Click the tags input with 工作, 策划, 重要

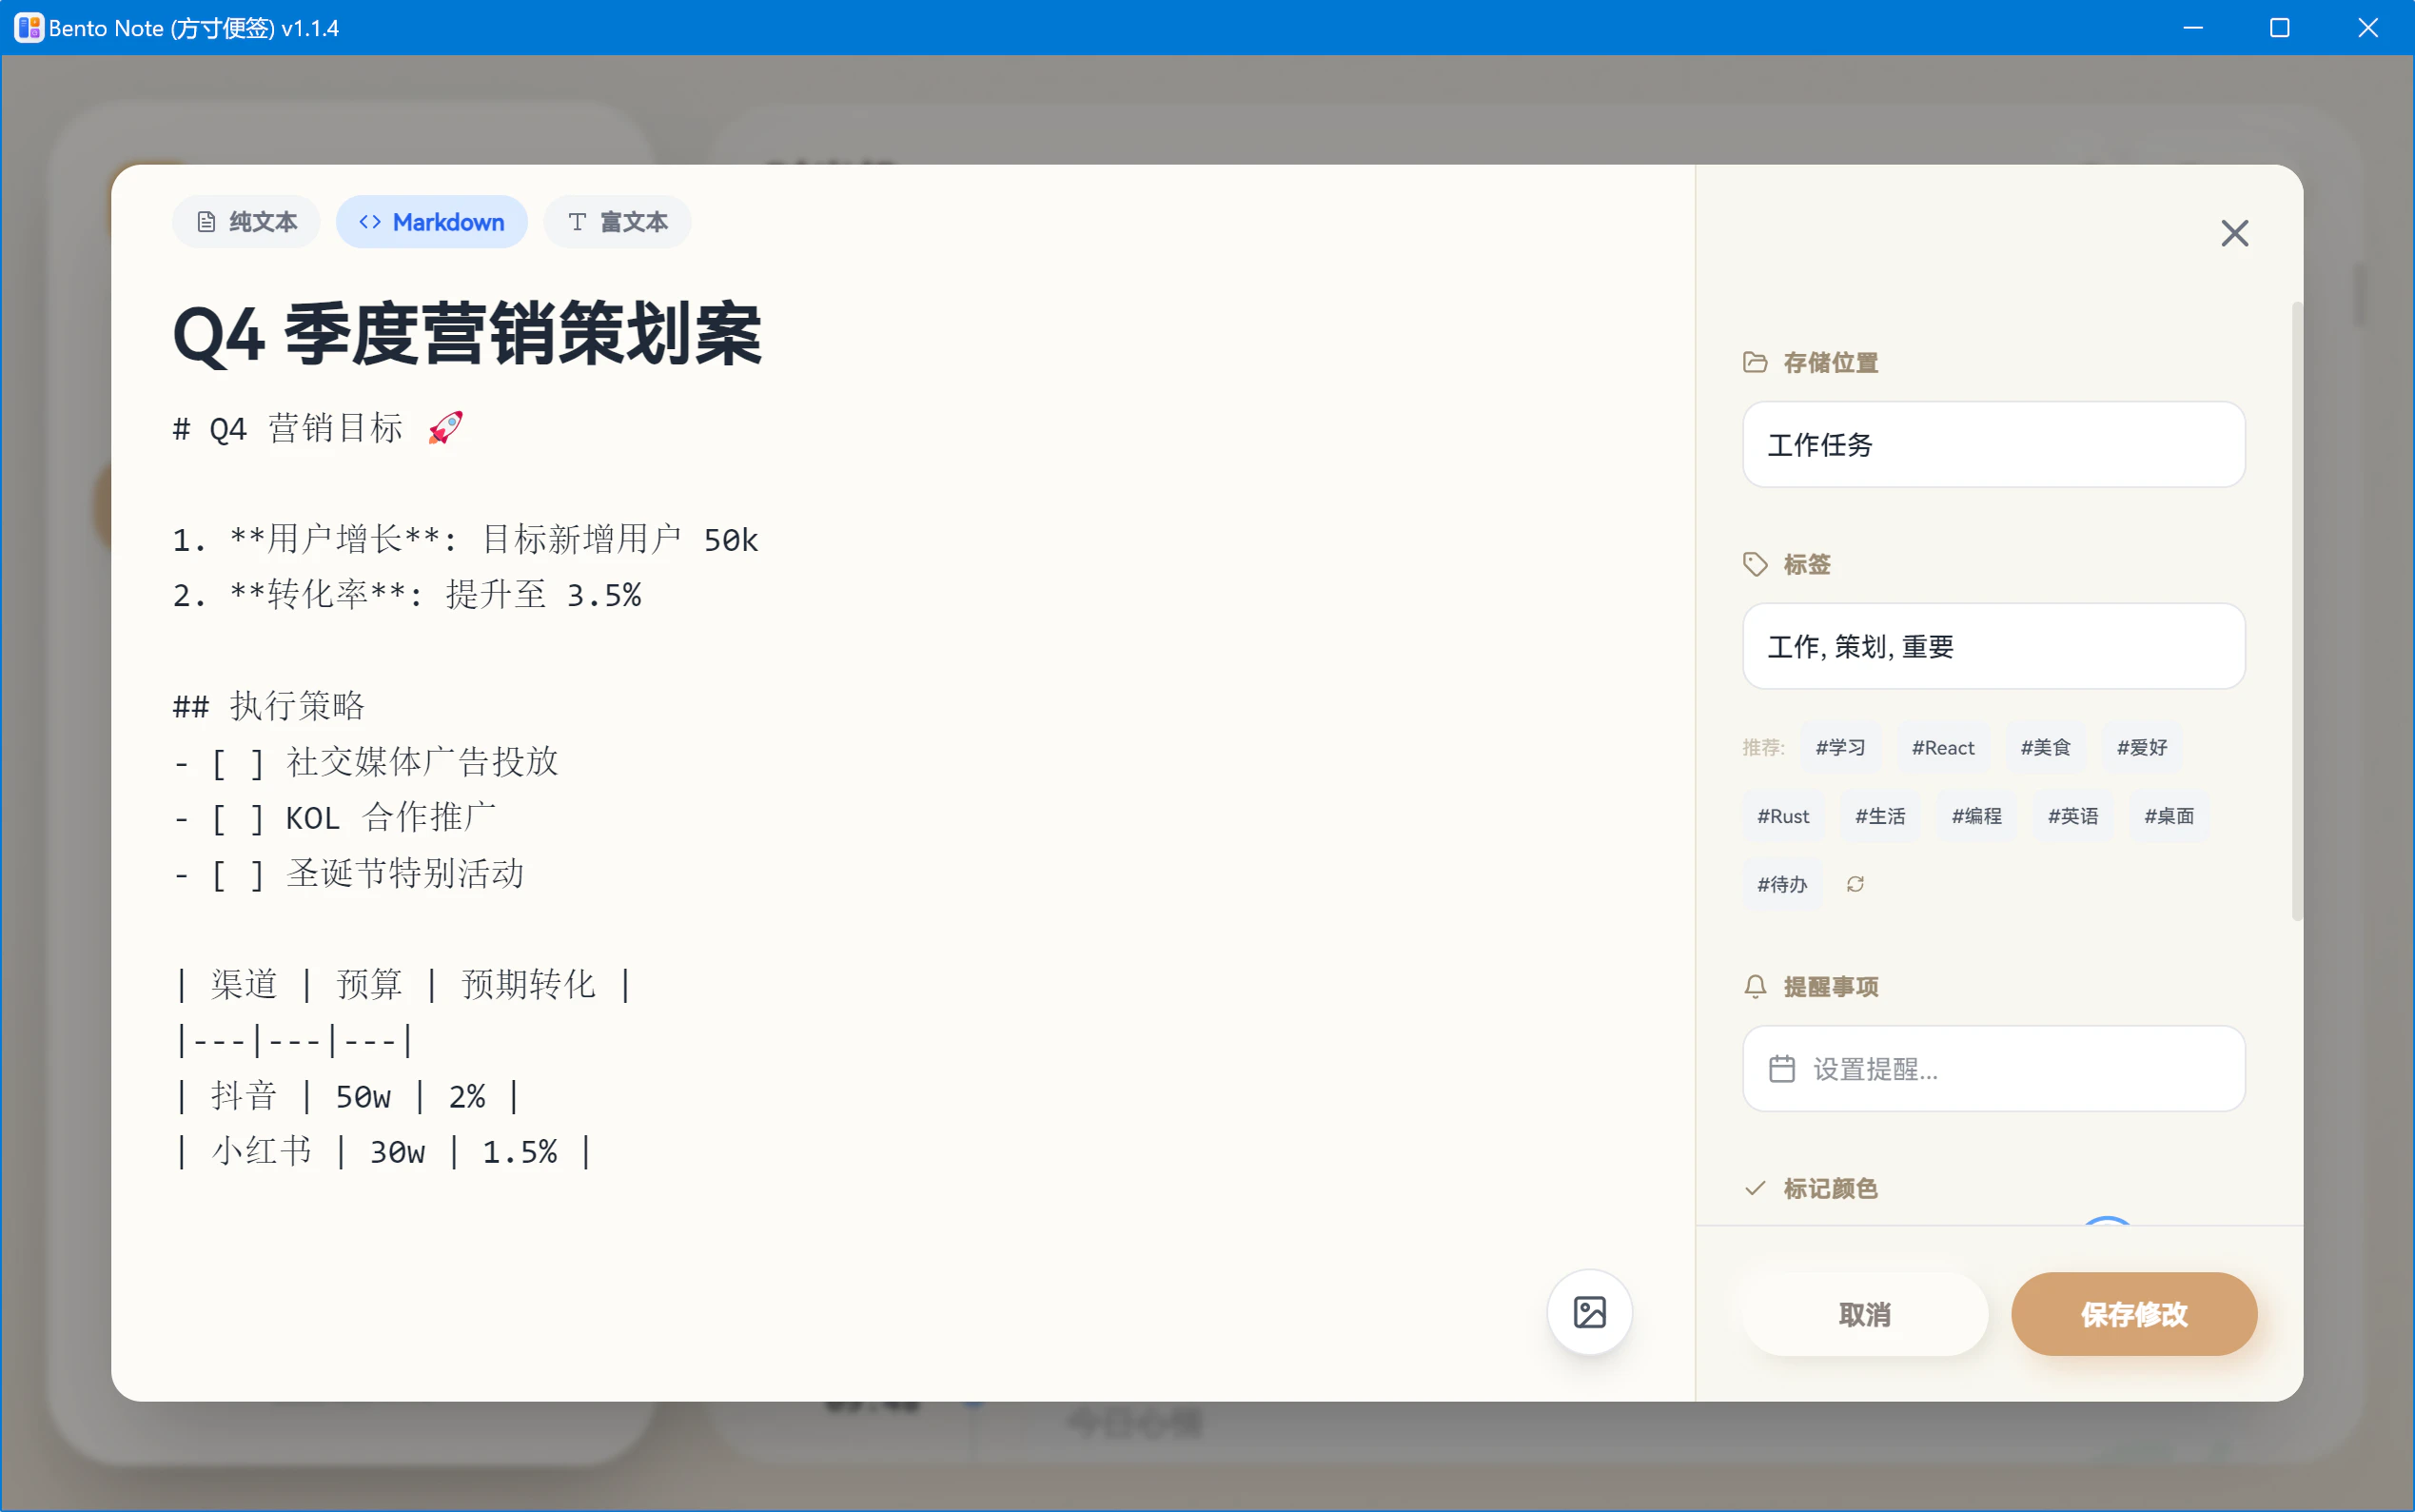[x=1993, y=646]
